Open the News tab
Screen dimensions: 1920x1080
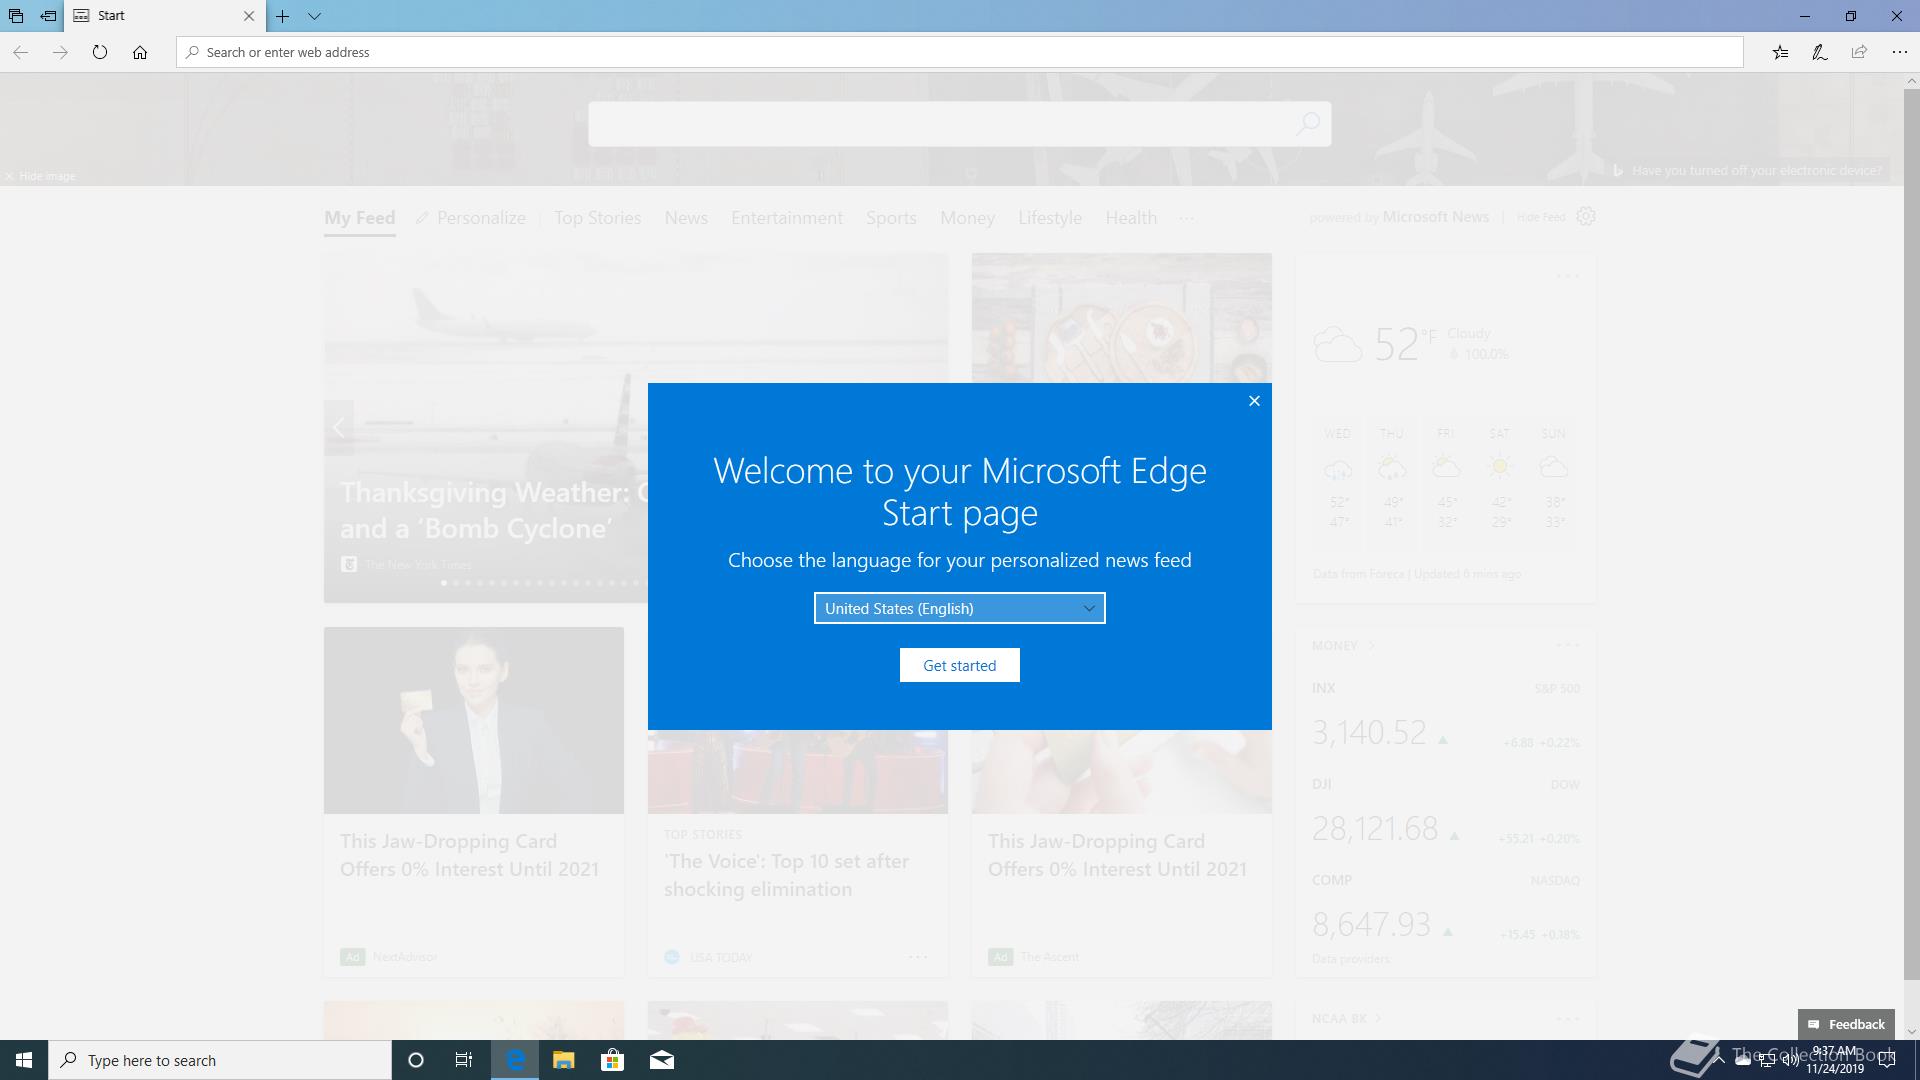point(686,218)
